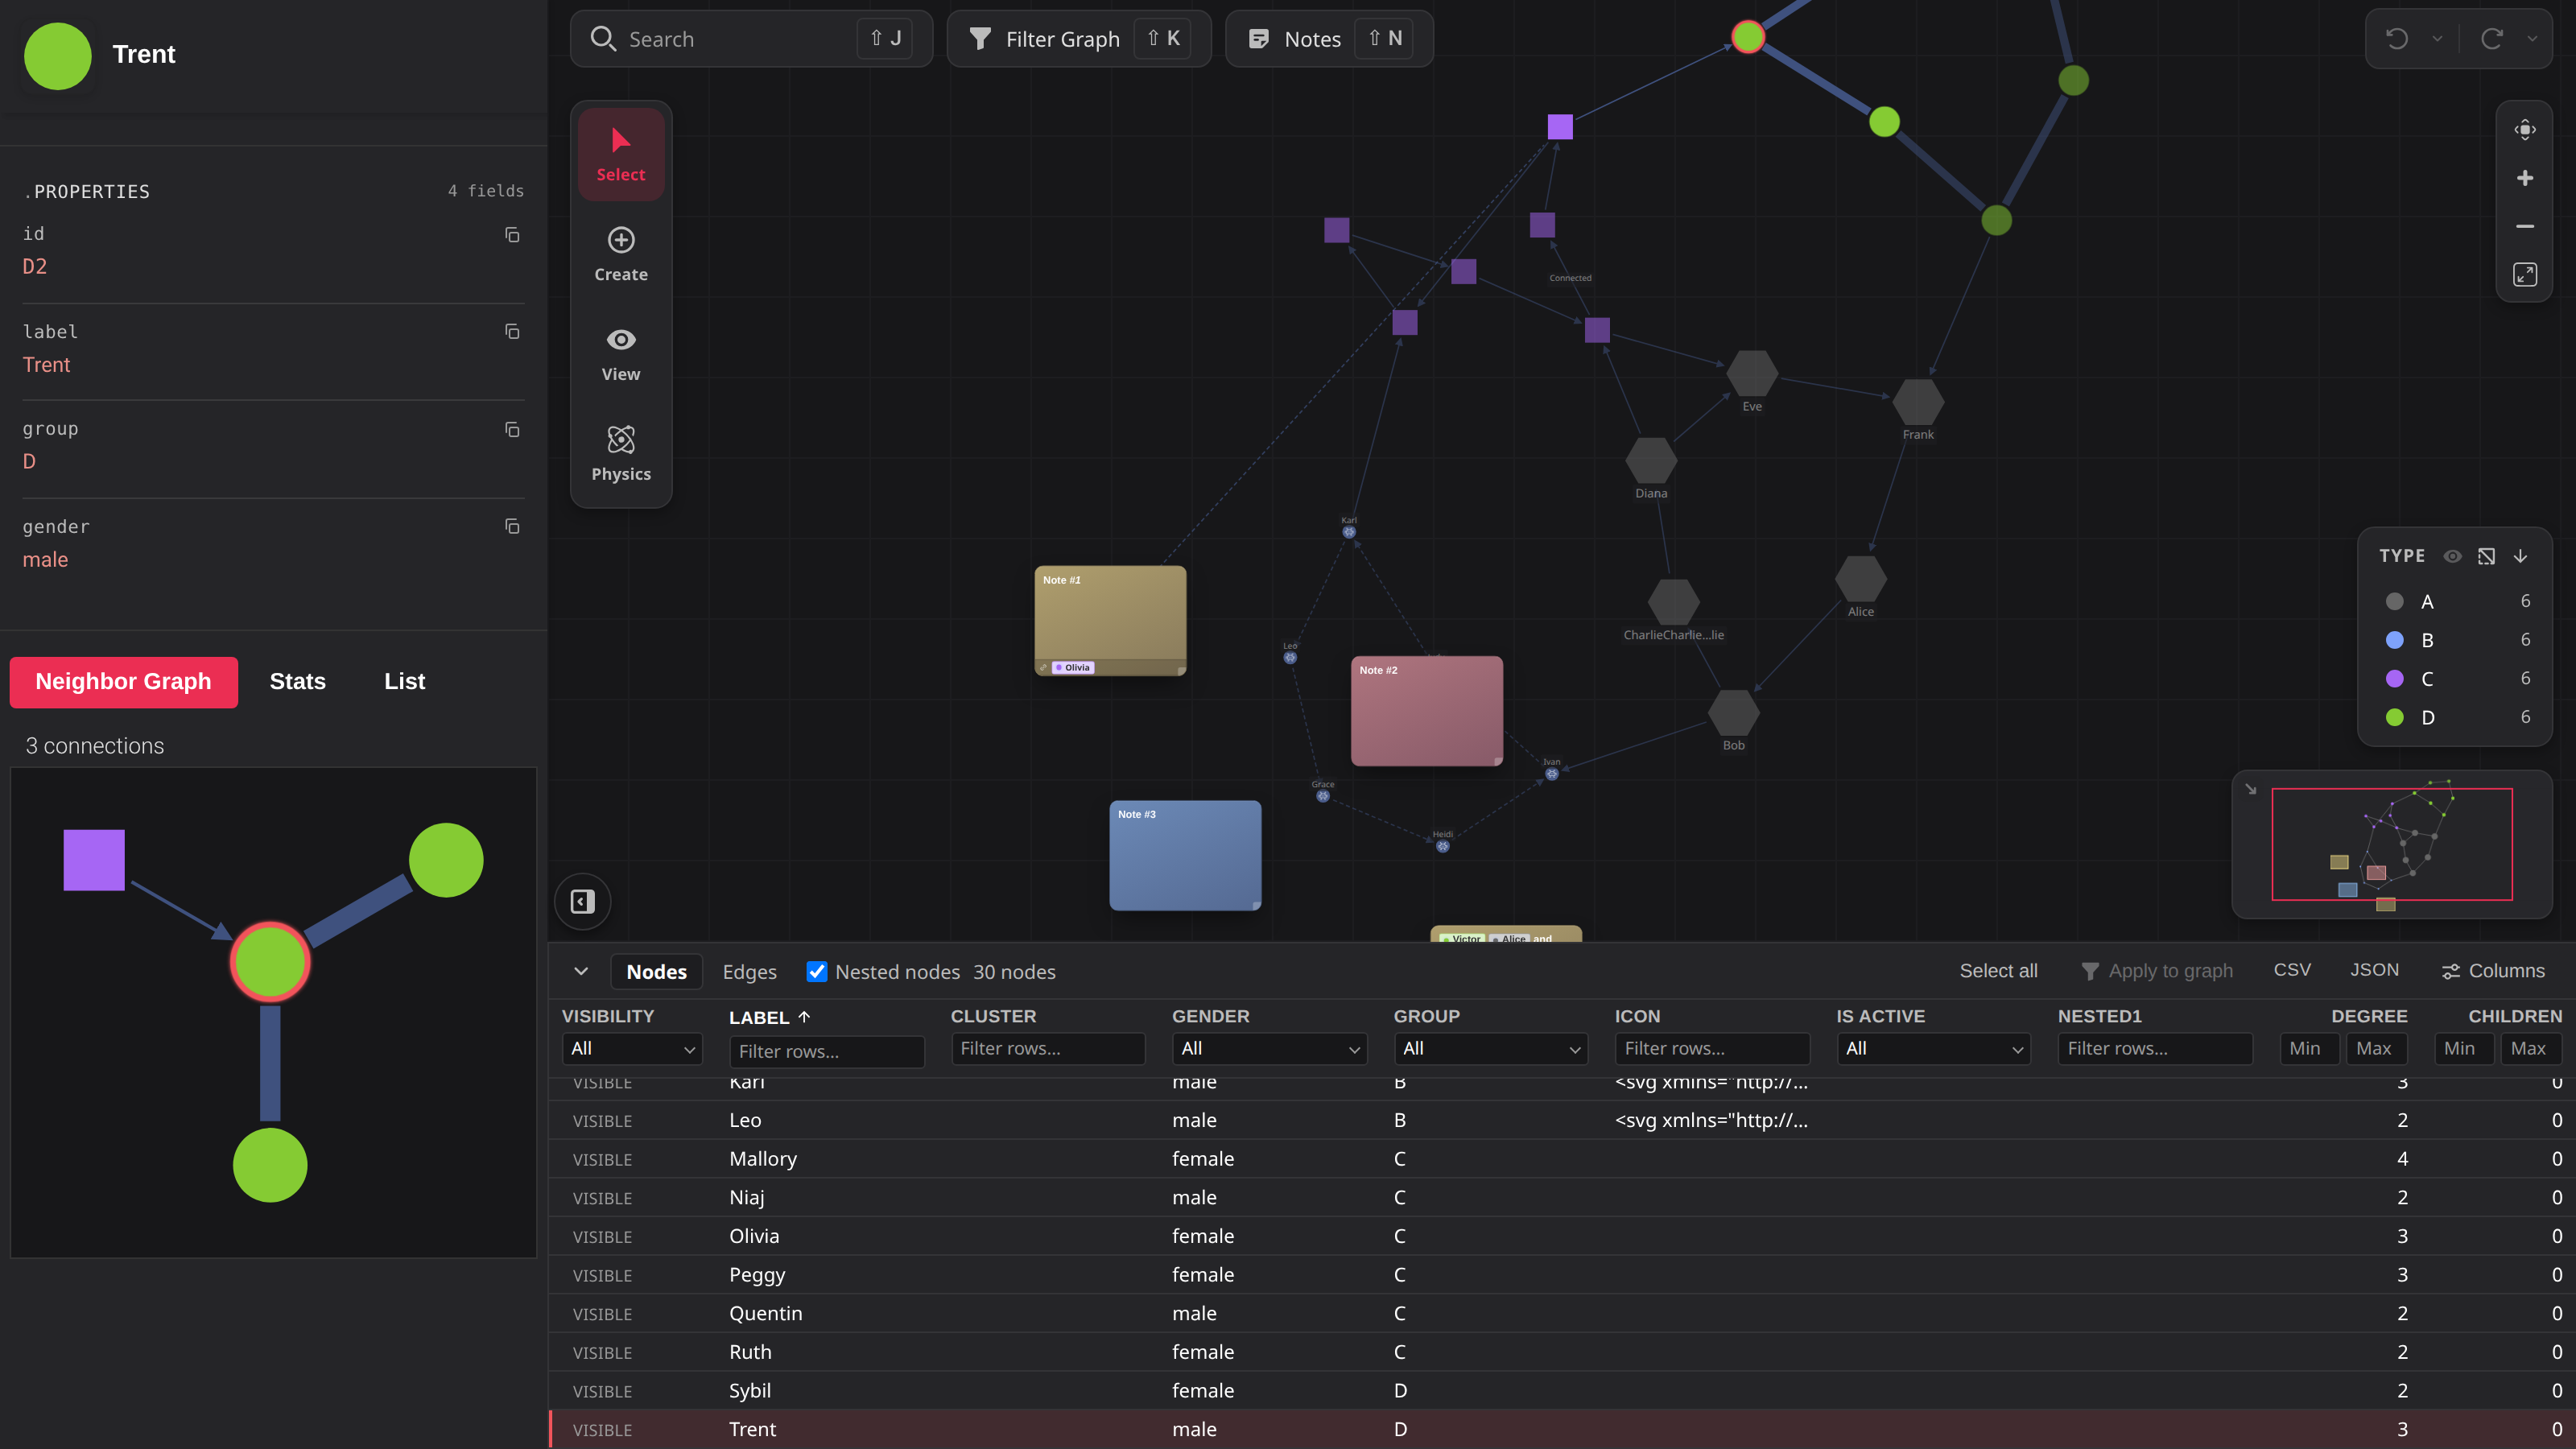This screenshot has height=1449, width=2576.
Task: Click blue Note #3 card
Action: pos(1185,855)
